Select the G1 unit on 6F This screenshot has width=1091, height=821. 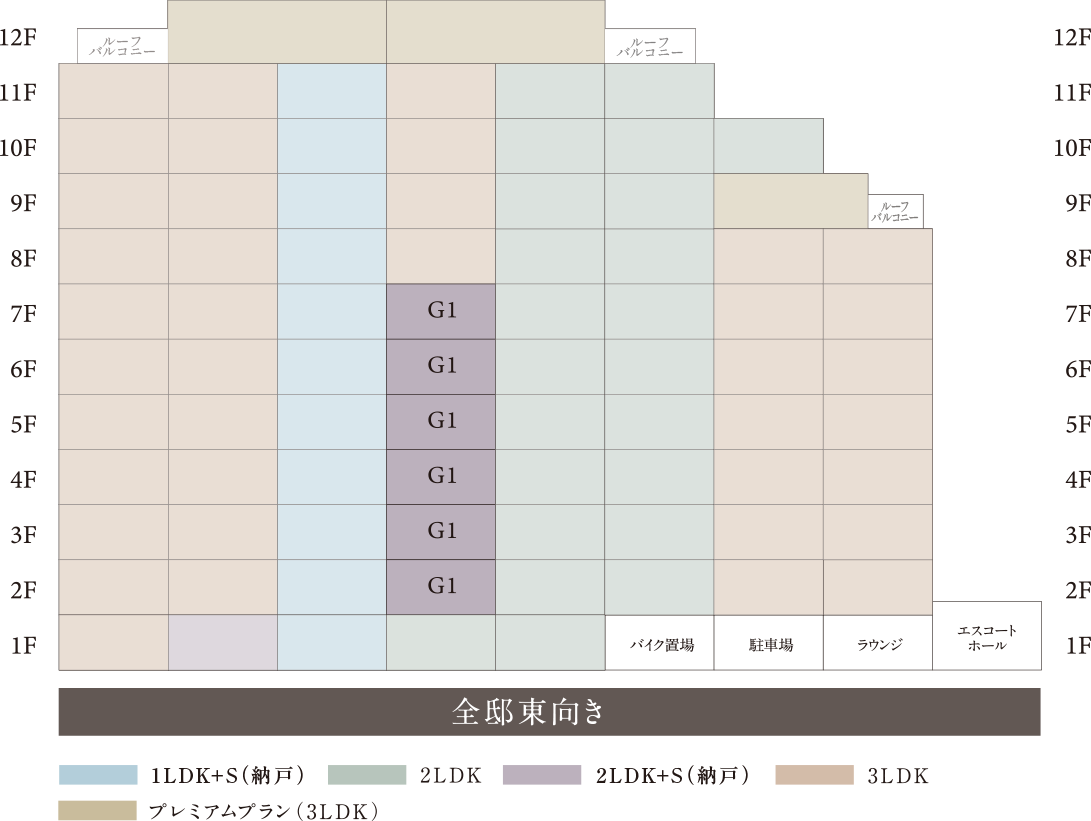(x=441, y=367)
